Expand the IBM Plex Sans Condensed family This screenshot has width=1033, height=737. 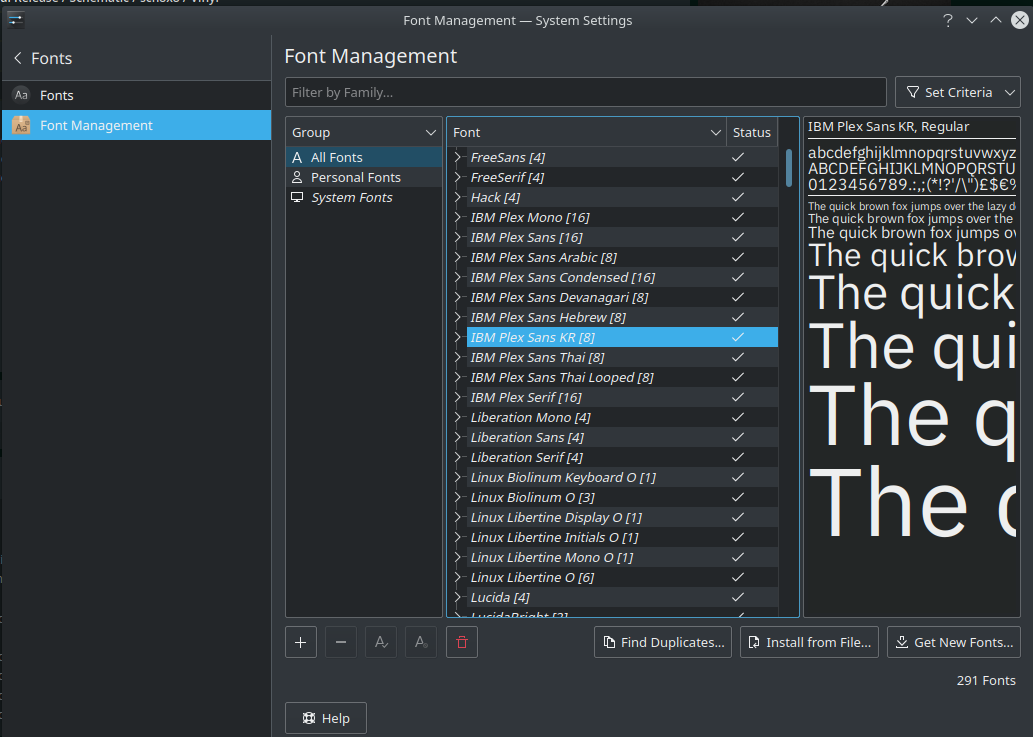tap(458, 277)
